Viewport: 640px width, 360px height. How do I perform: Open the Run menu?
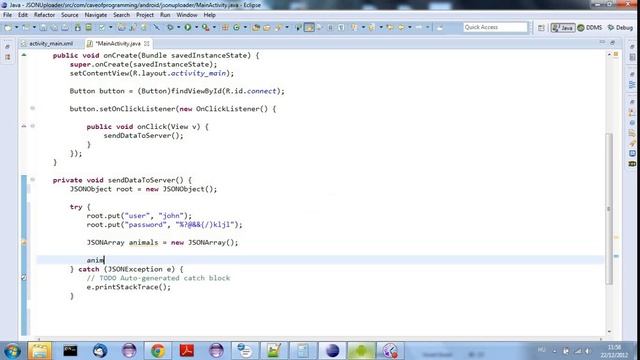click(x=165, y=15)
